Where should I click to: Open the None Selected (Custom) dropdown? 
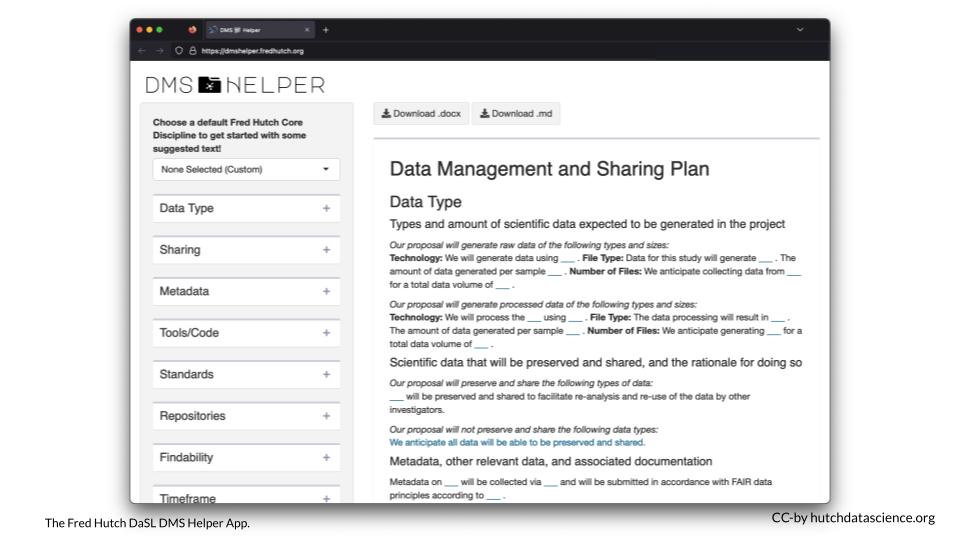246,170
